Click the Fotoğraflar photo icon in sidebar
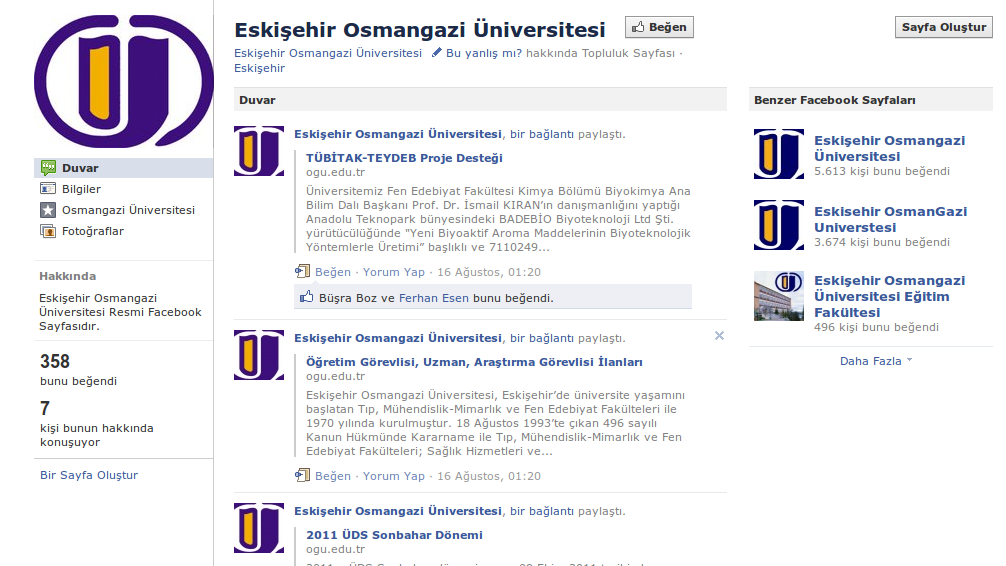The width and height of the screenshot is (1006, 566). pyautogui.click(x=48, y=231)
